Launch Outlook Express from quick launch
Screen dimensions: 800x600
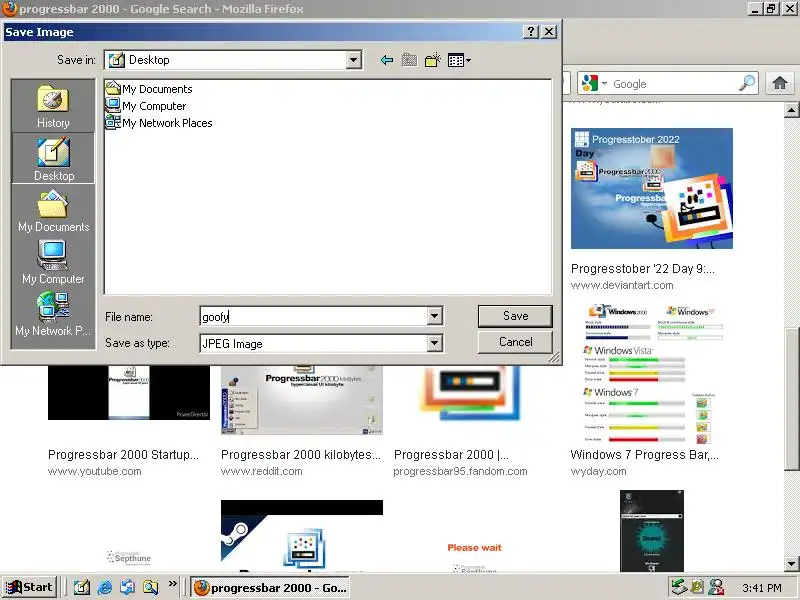128,587
